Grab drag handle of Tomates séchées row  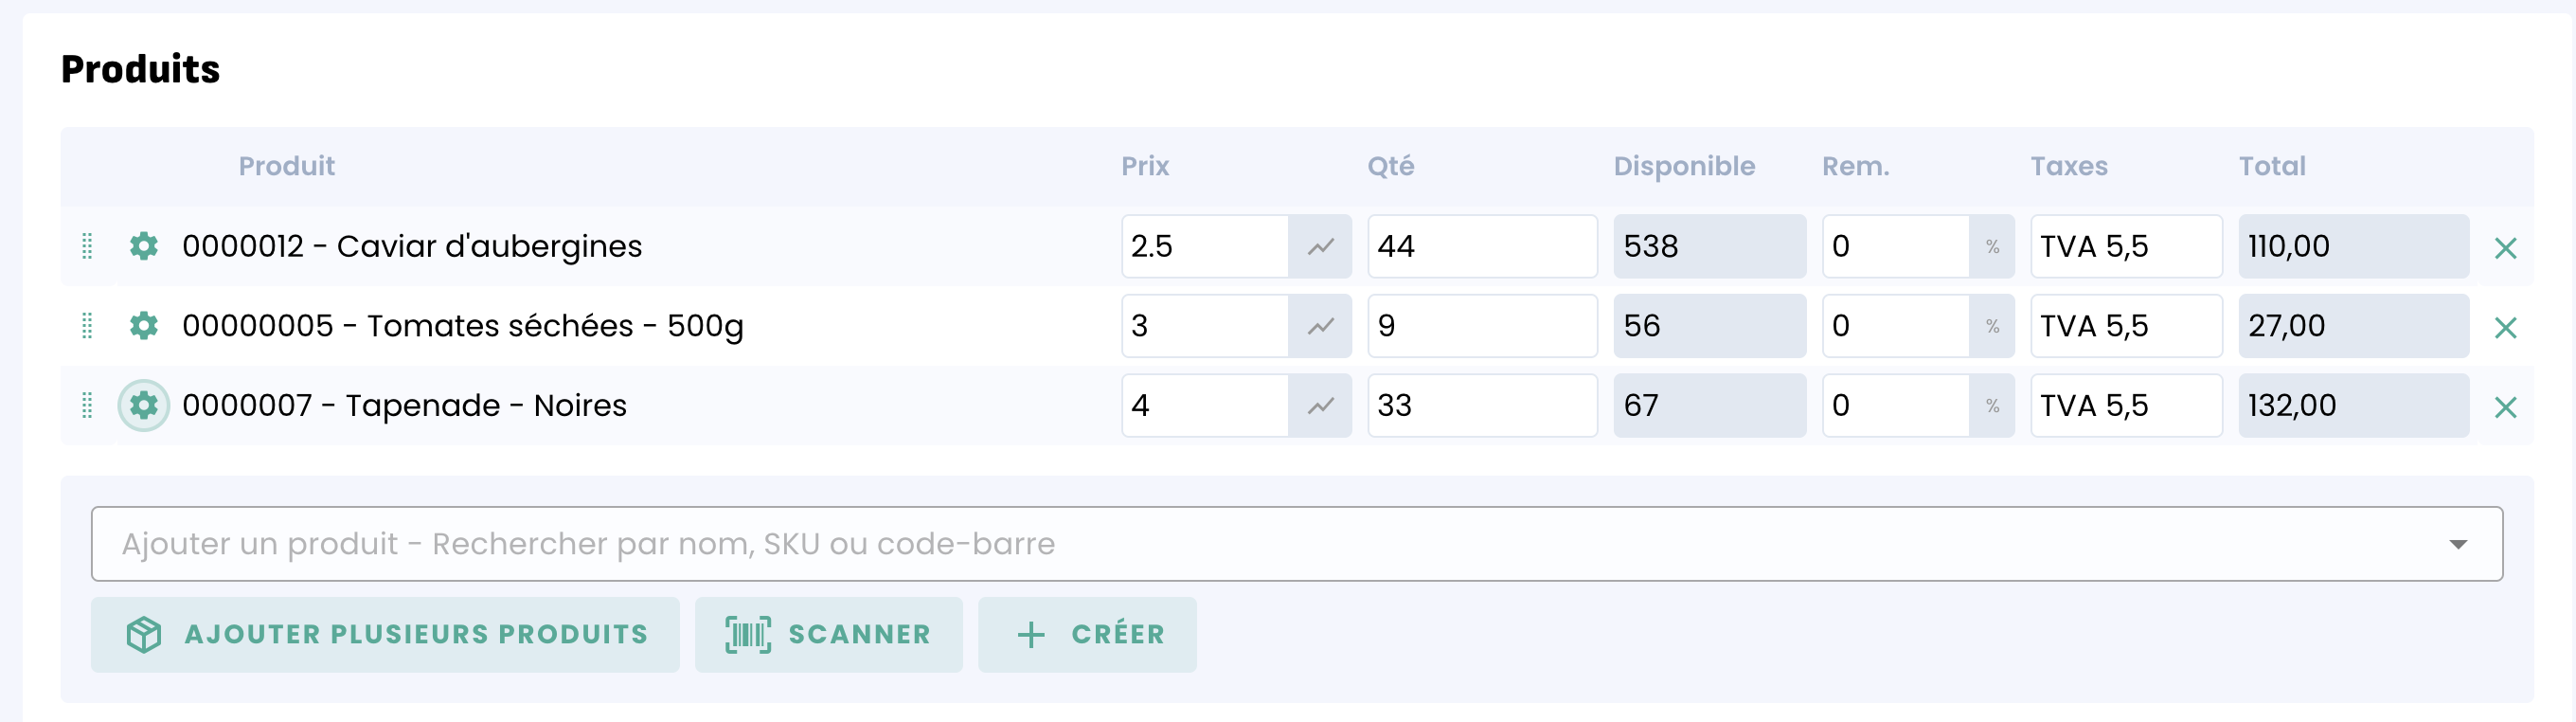click(x=87, y=326)
